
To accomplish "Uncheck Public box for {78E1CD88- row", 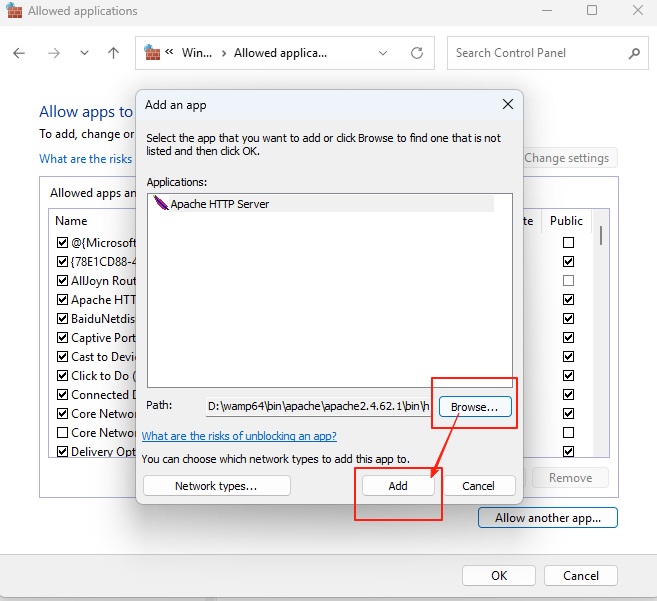I will tap(568, 262).
